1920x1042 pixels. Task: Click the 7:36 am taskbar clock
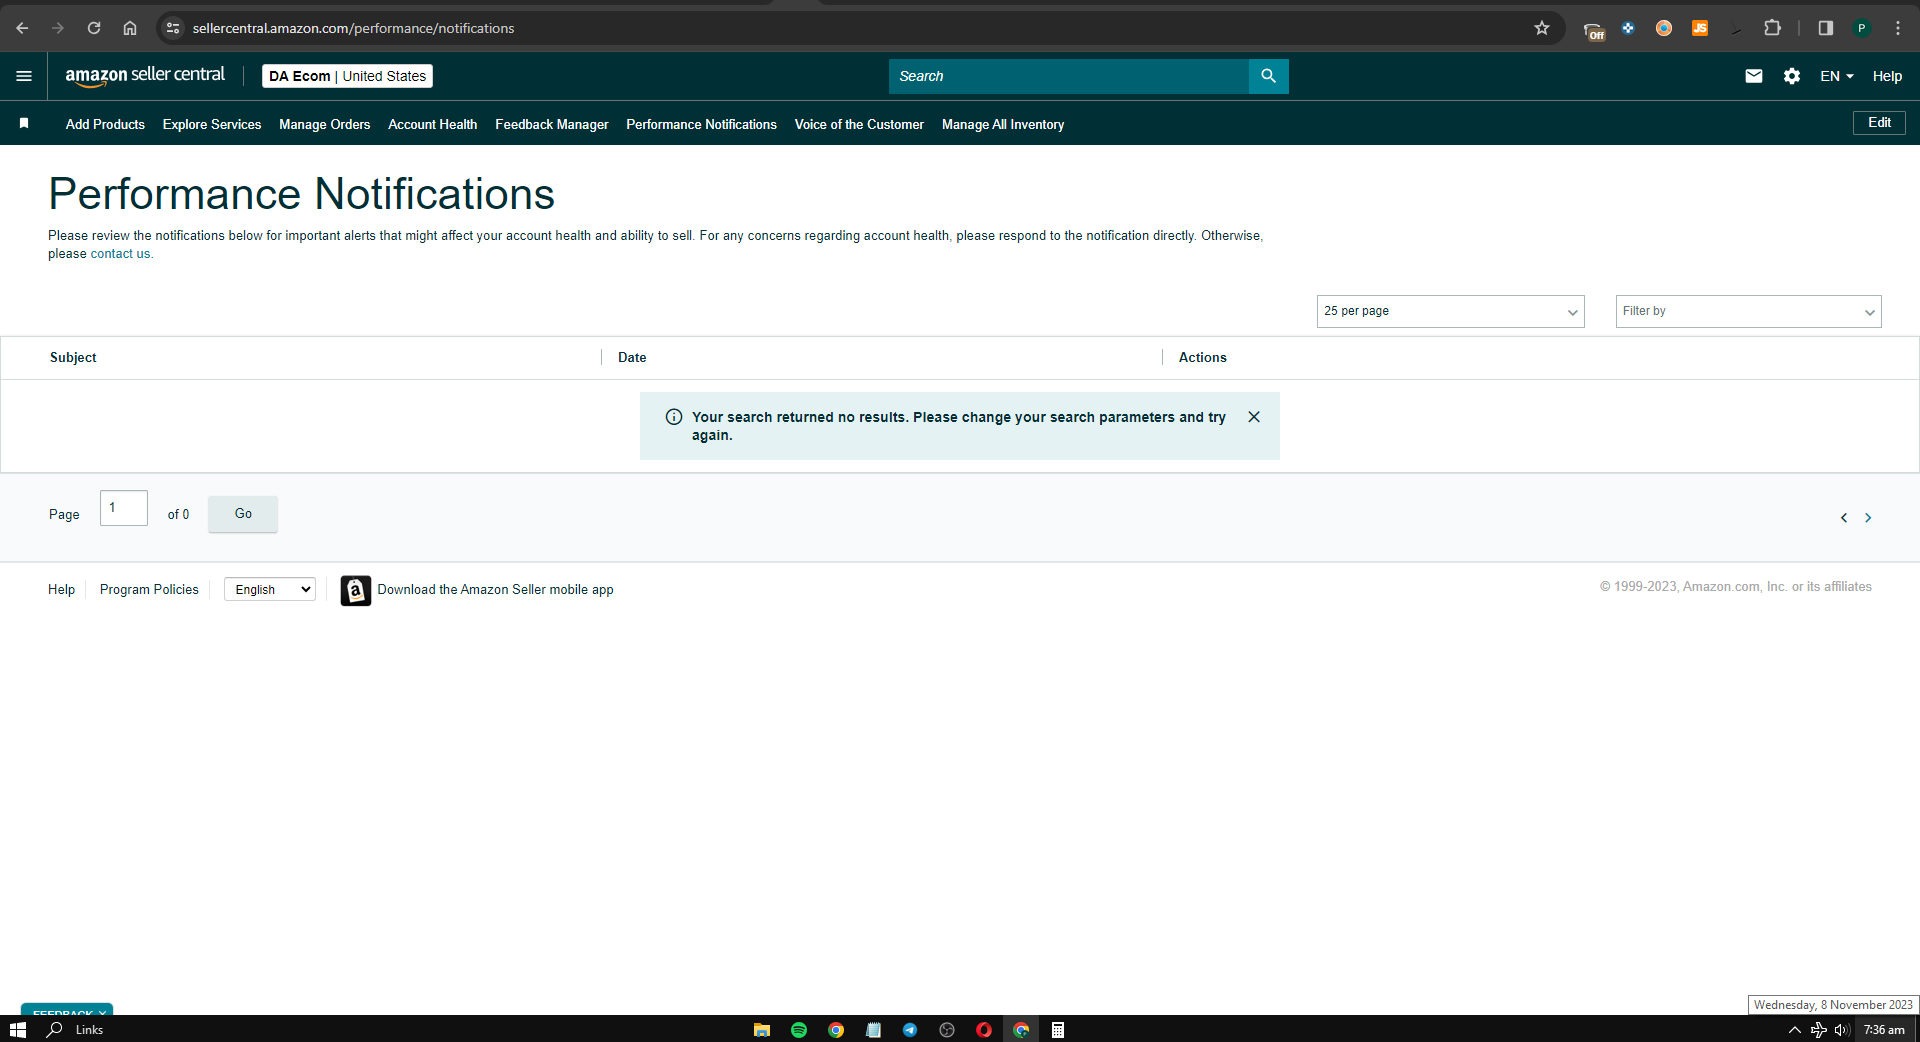pos(1884,1030)
